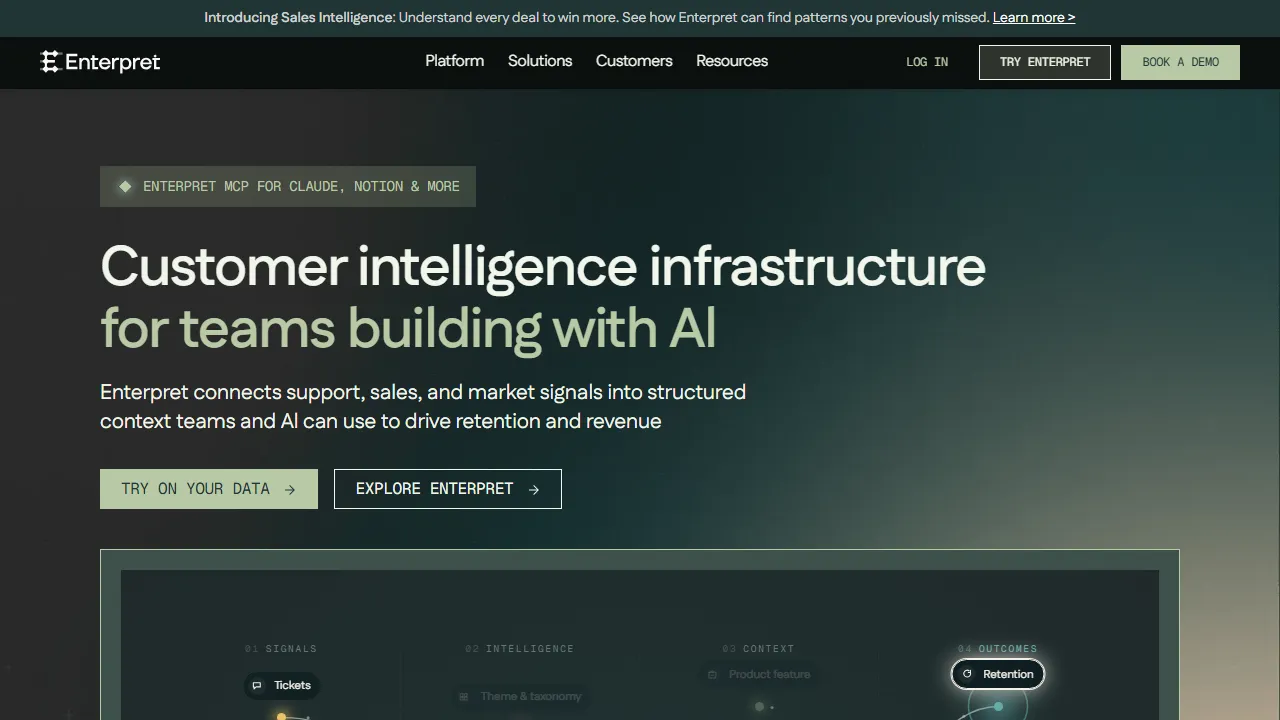Open the Enterpret MCP for Claude badge
This screenshot has height=720, width=1280.
pyautogui.click(x=288, y=186)
